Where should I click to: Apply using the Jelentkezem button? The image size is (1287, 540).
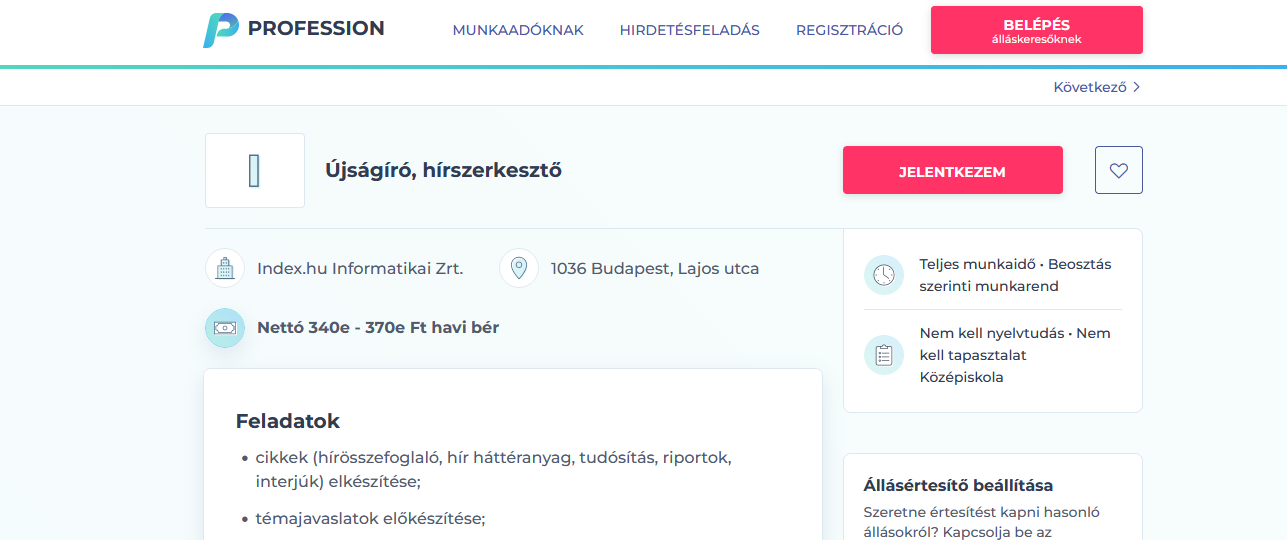click(x=952, y=171)
